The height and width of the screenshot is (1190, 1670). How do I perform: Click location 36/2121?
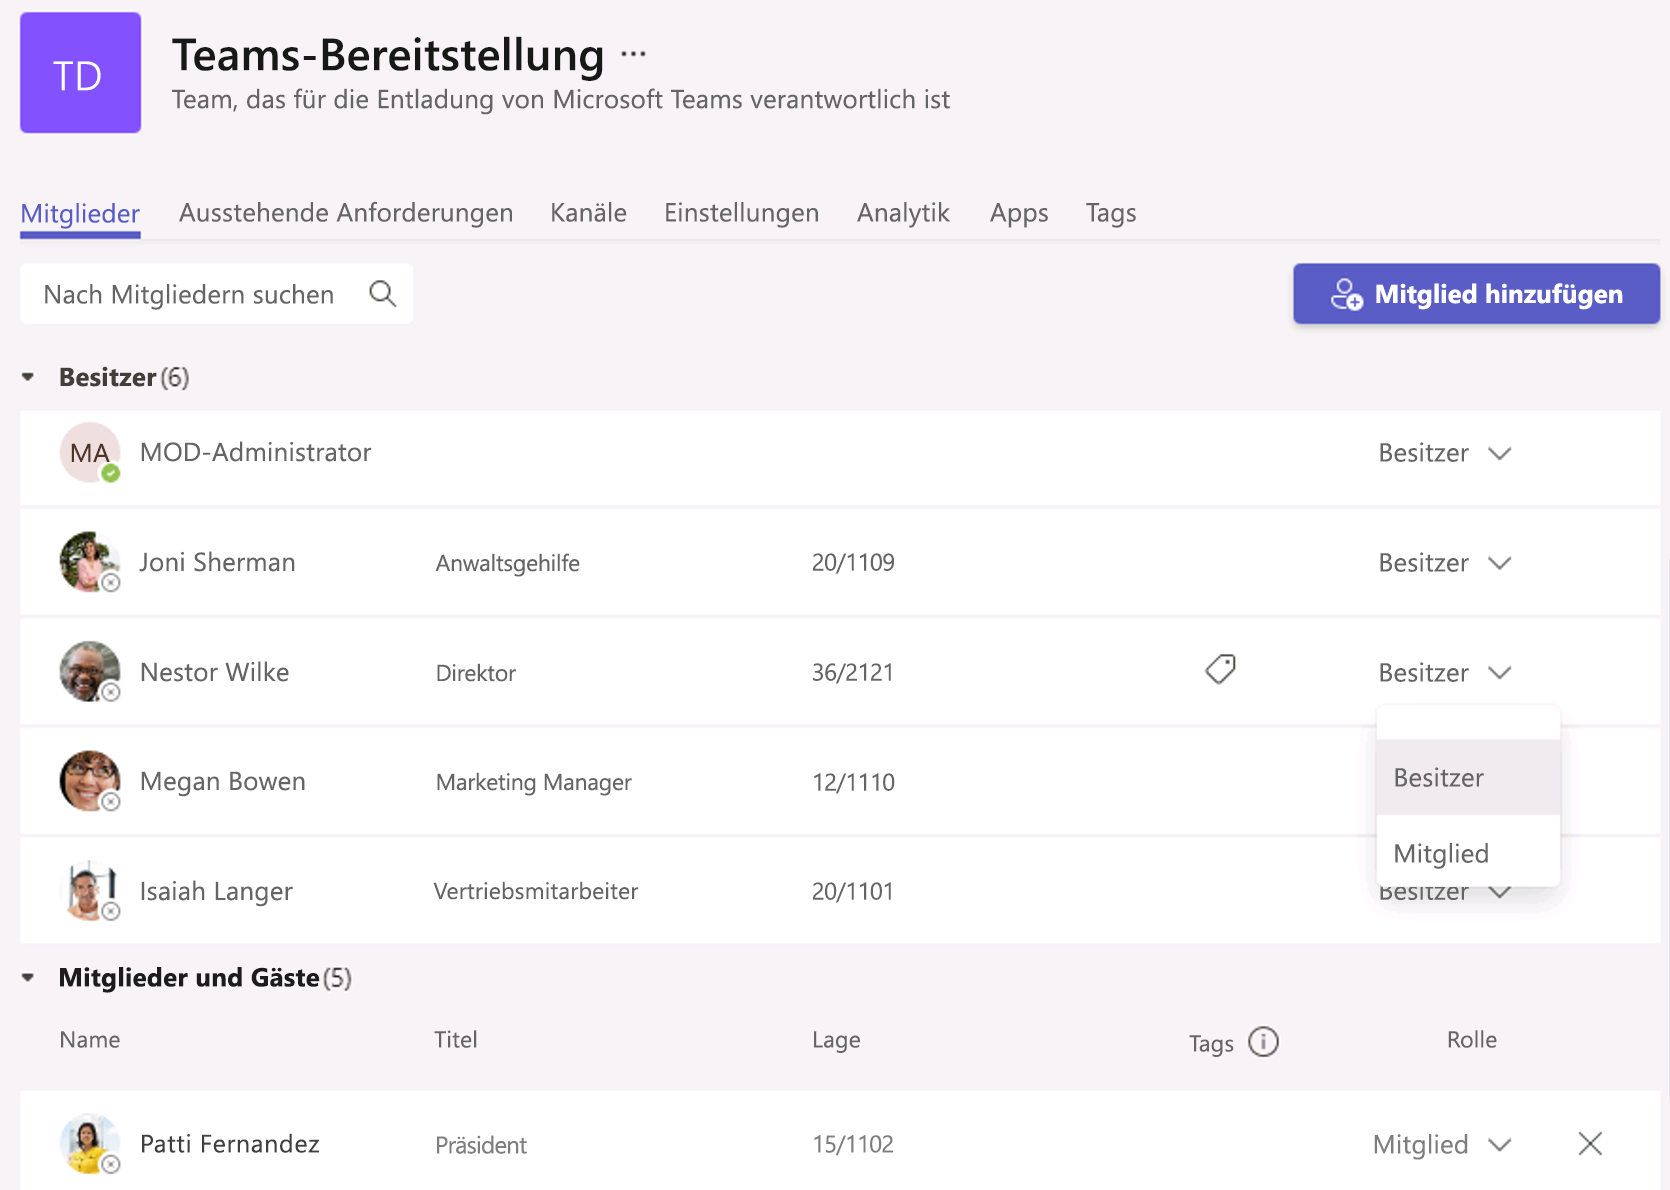point(852,672)
